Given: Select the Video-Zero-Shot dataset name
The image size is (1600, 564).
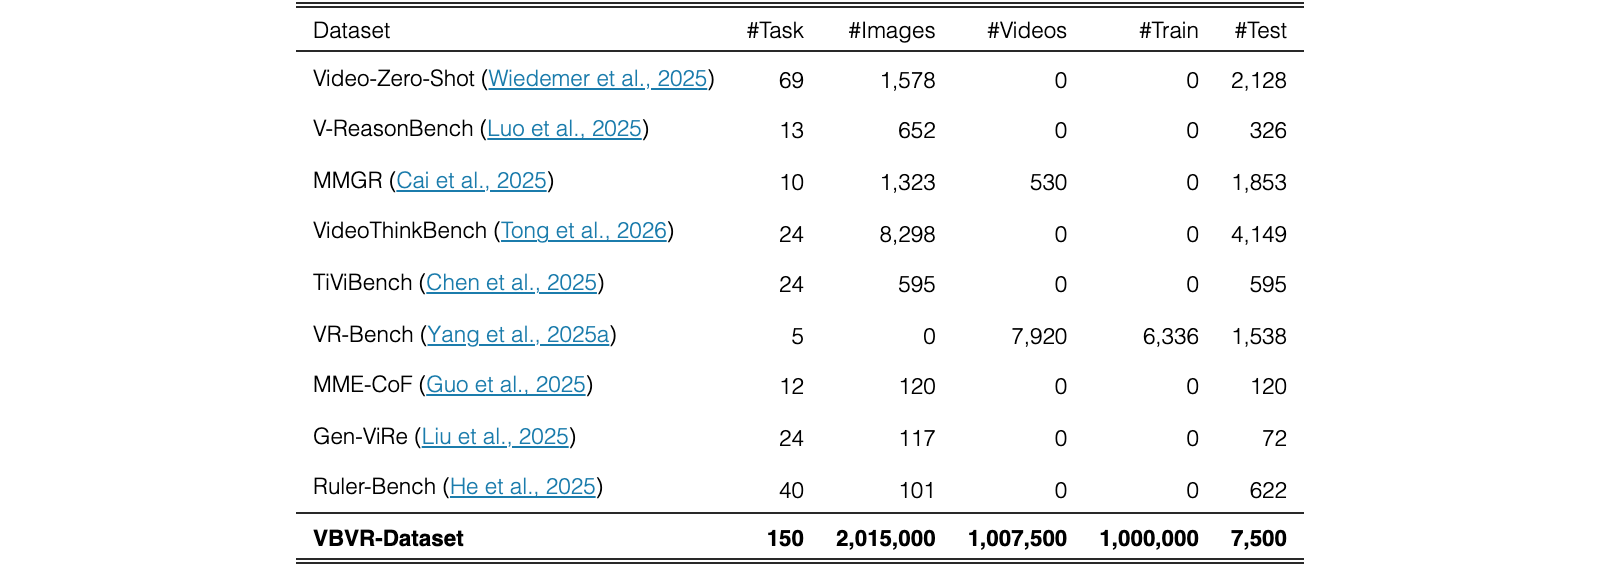Looking at the screenshot, I should (393, 79).
